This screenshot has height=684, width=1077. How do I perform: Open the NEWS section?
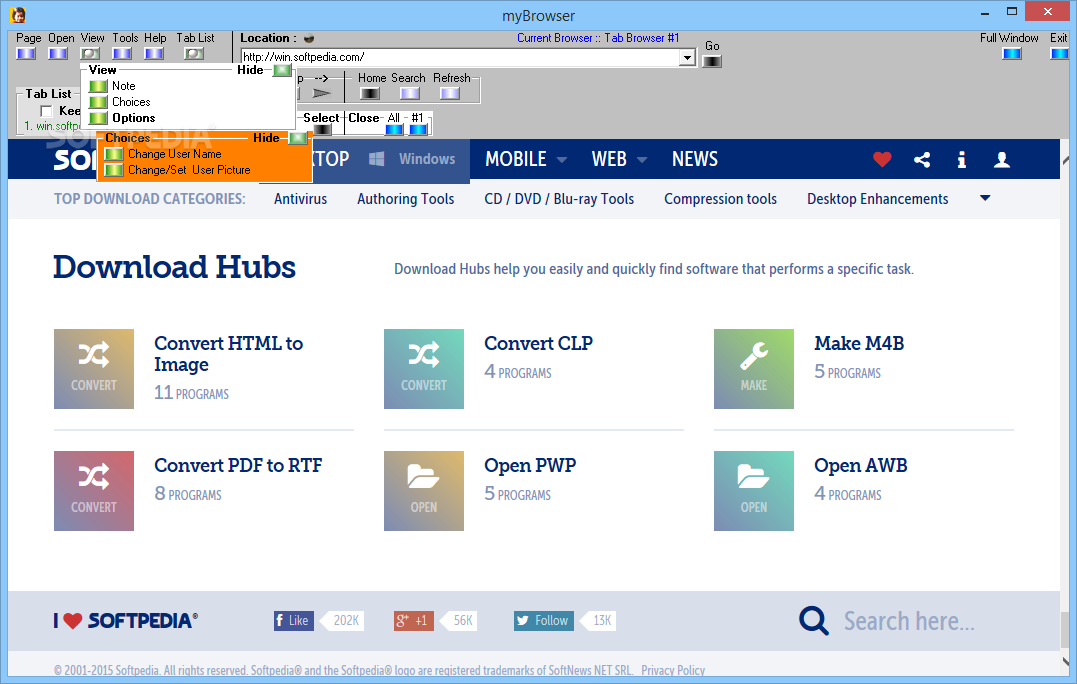point(694,159)
